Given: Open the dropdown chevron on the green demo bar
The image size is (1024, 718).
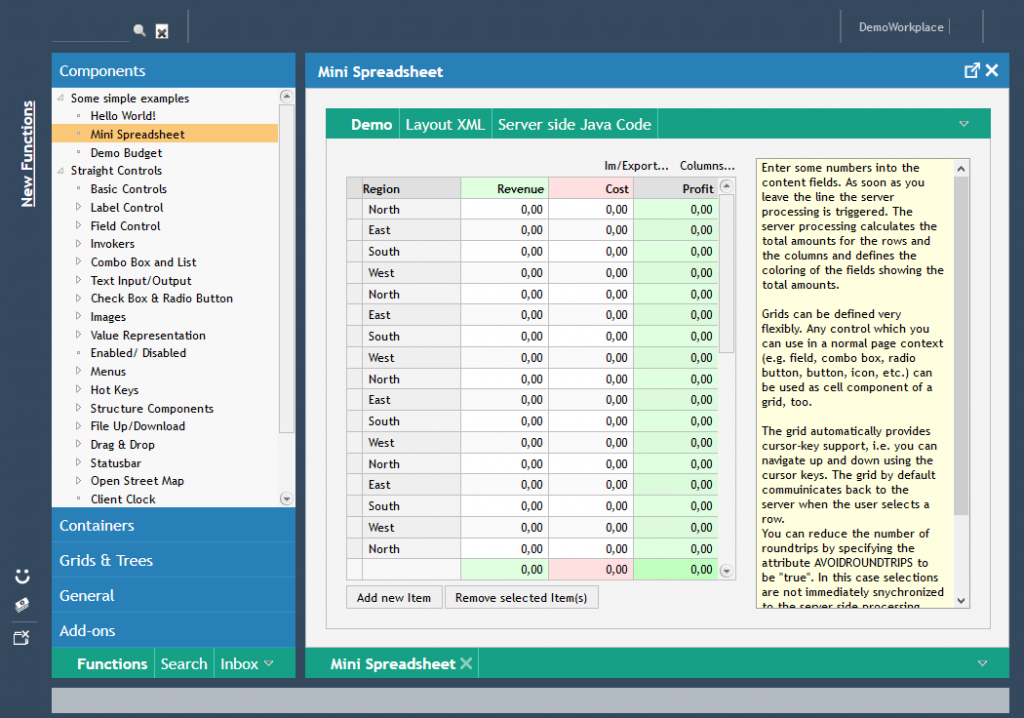Looking at the screenshot, I should tap(963, 123).
